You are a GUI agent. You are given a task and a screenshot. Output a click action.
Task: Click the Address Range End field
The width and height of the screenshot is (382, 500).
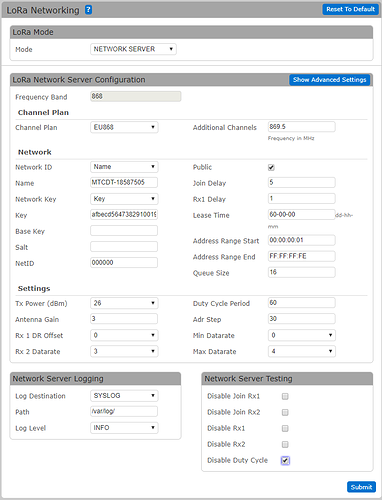pyautogui.click(x=302, y=256)
